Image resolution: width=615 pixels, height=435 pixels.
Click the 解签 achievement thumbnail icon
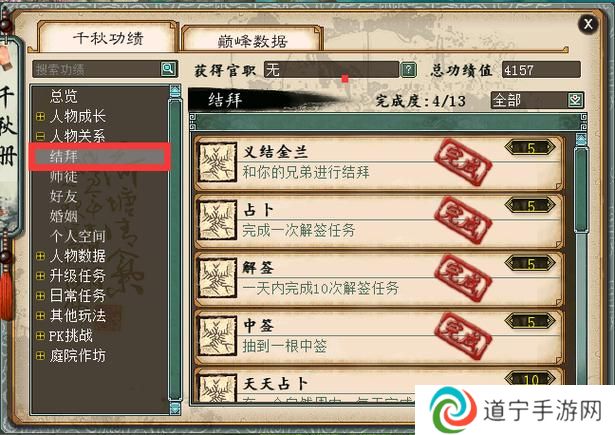[x=217, y=278]
